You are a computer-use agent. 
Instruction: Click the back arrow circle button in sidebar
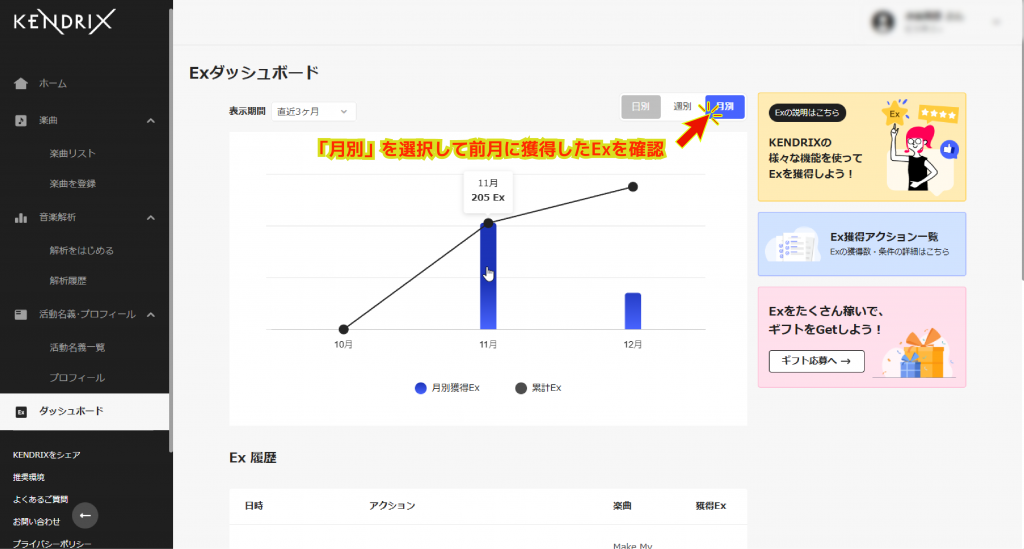point(85,515)
